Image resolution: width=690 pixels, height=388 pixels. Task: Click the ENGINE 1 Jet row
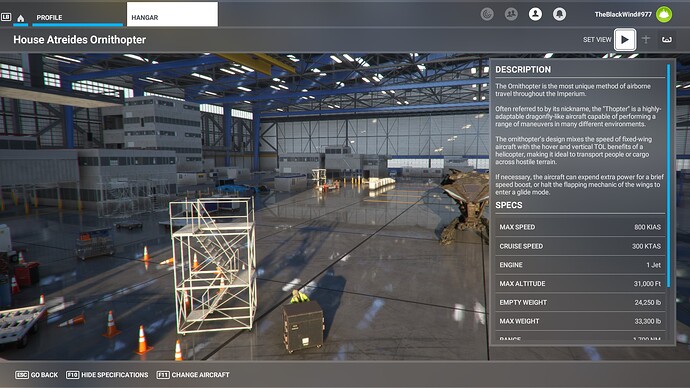pos(580,265)
